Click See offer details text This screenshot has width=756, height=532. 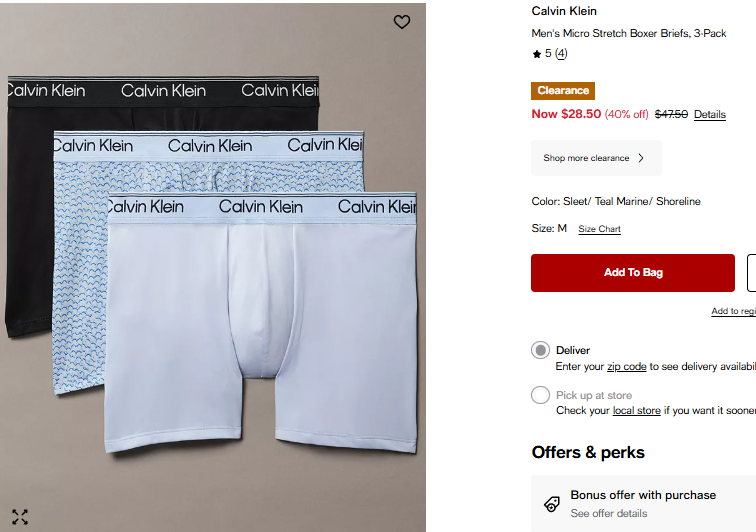click(x=608, y=513)
